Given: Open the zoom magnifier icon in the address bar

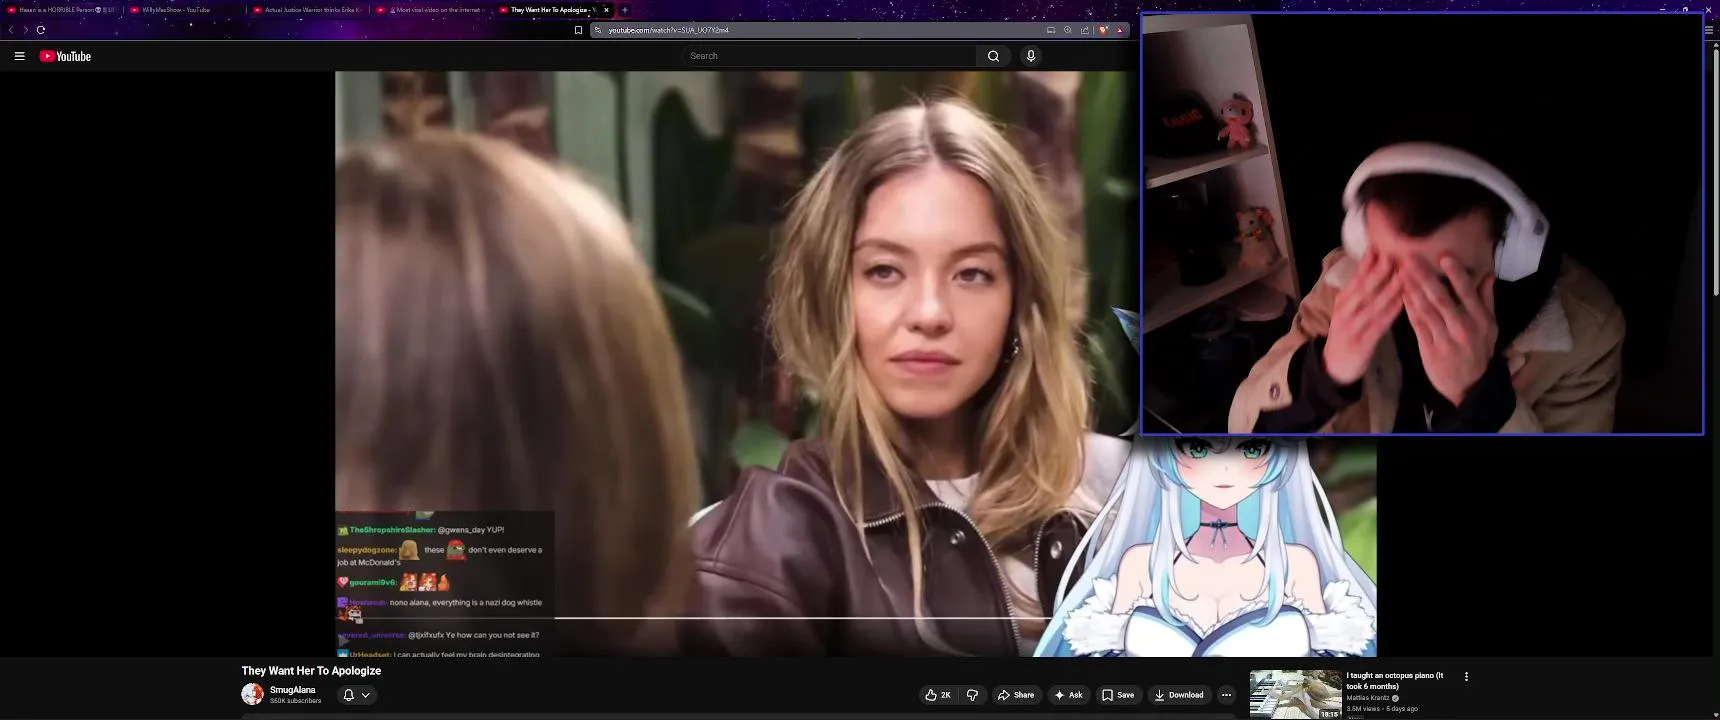Looking at the screenshot, I should coord(1068,30).
